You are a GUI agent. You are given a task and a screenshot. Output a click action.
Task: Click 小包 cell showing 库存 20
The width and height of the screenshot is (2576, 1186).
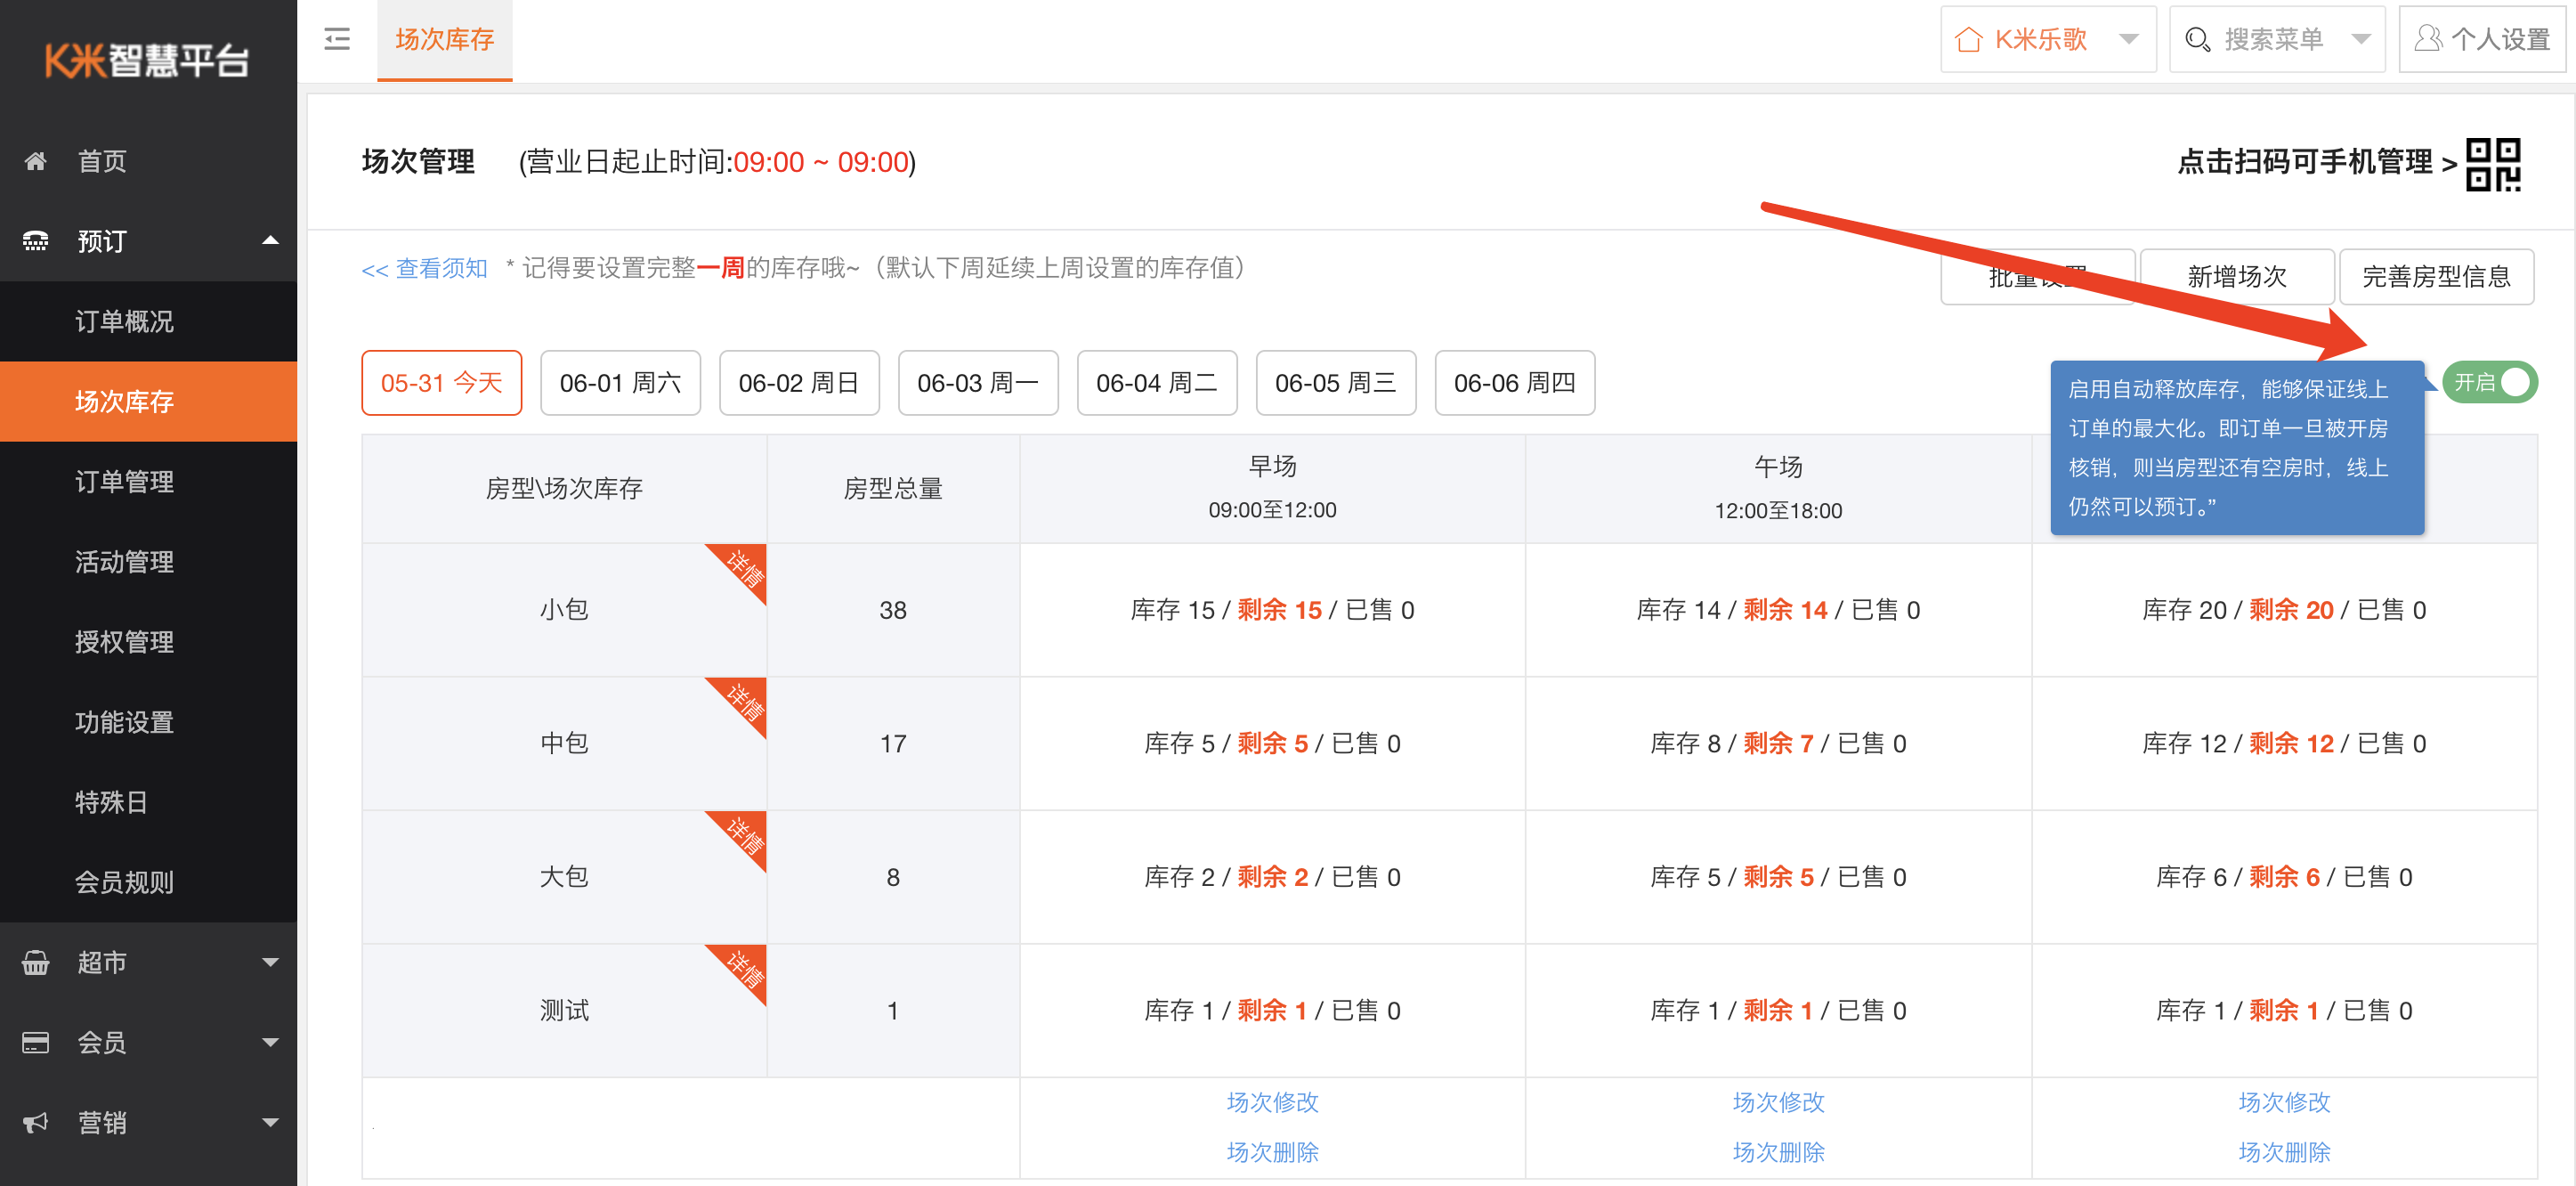click(2284, 610)
